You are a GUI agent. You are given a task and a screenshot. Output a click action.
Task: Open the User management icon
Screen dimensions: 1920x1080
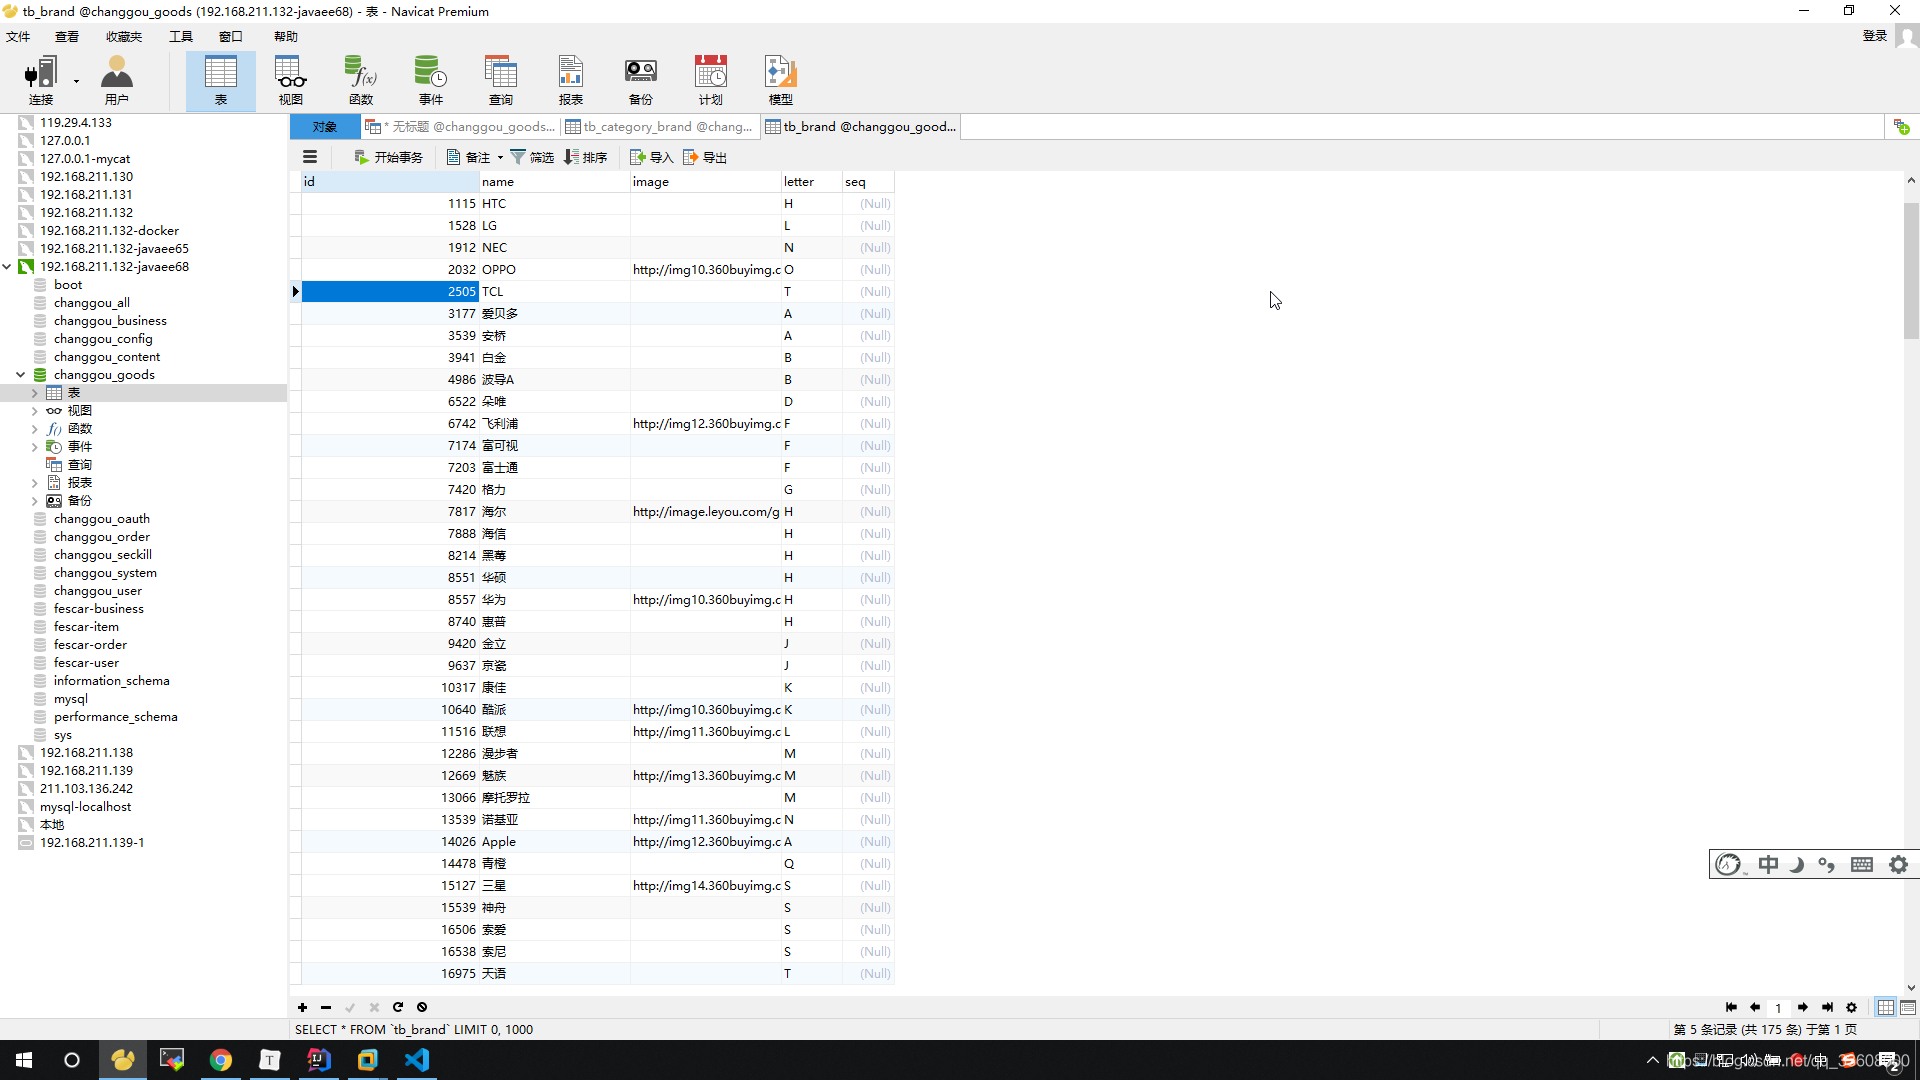[x=117, y=80]
